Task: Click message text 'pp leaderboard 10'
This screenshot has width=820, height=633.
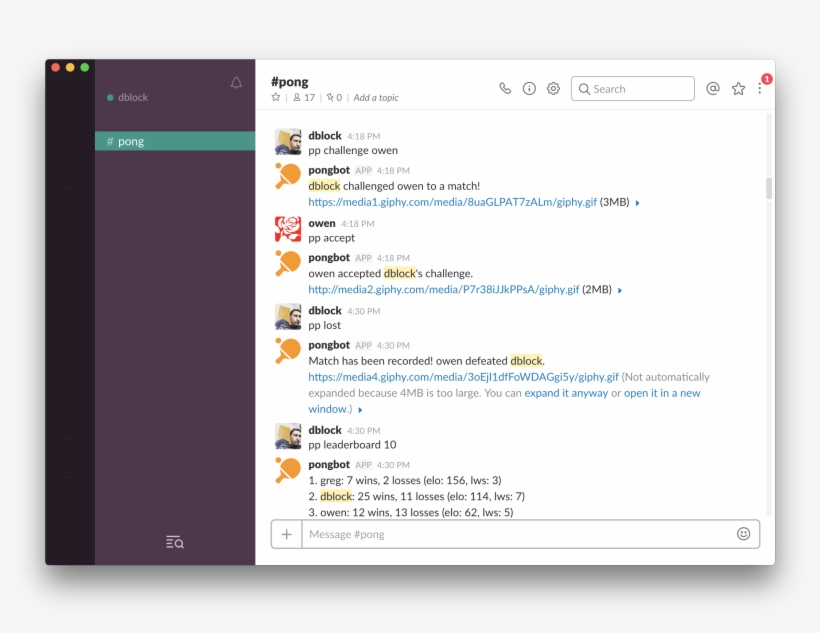Action: (352, 445)
